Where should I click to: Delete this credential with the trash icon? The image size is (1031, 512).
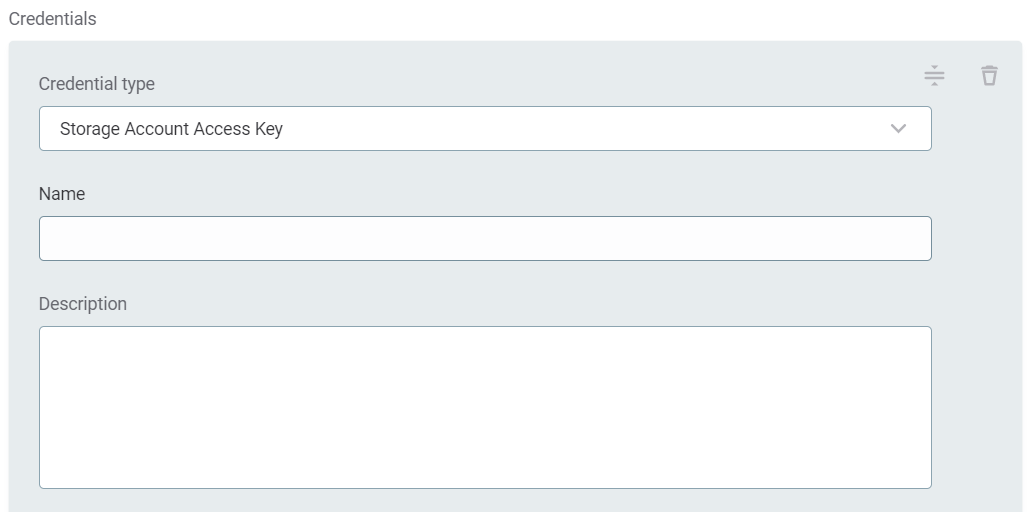coord(989,76)
